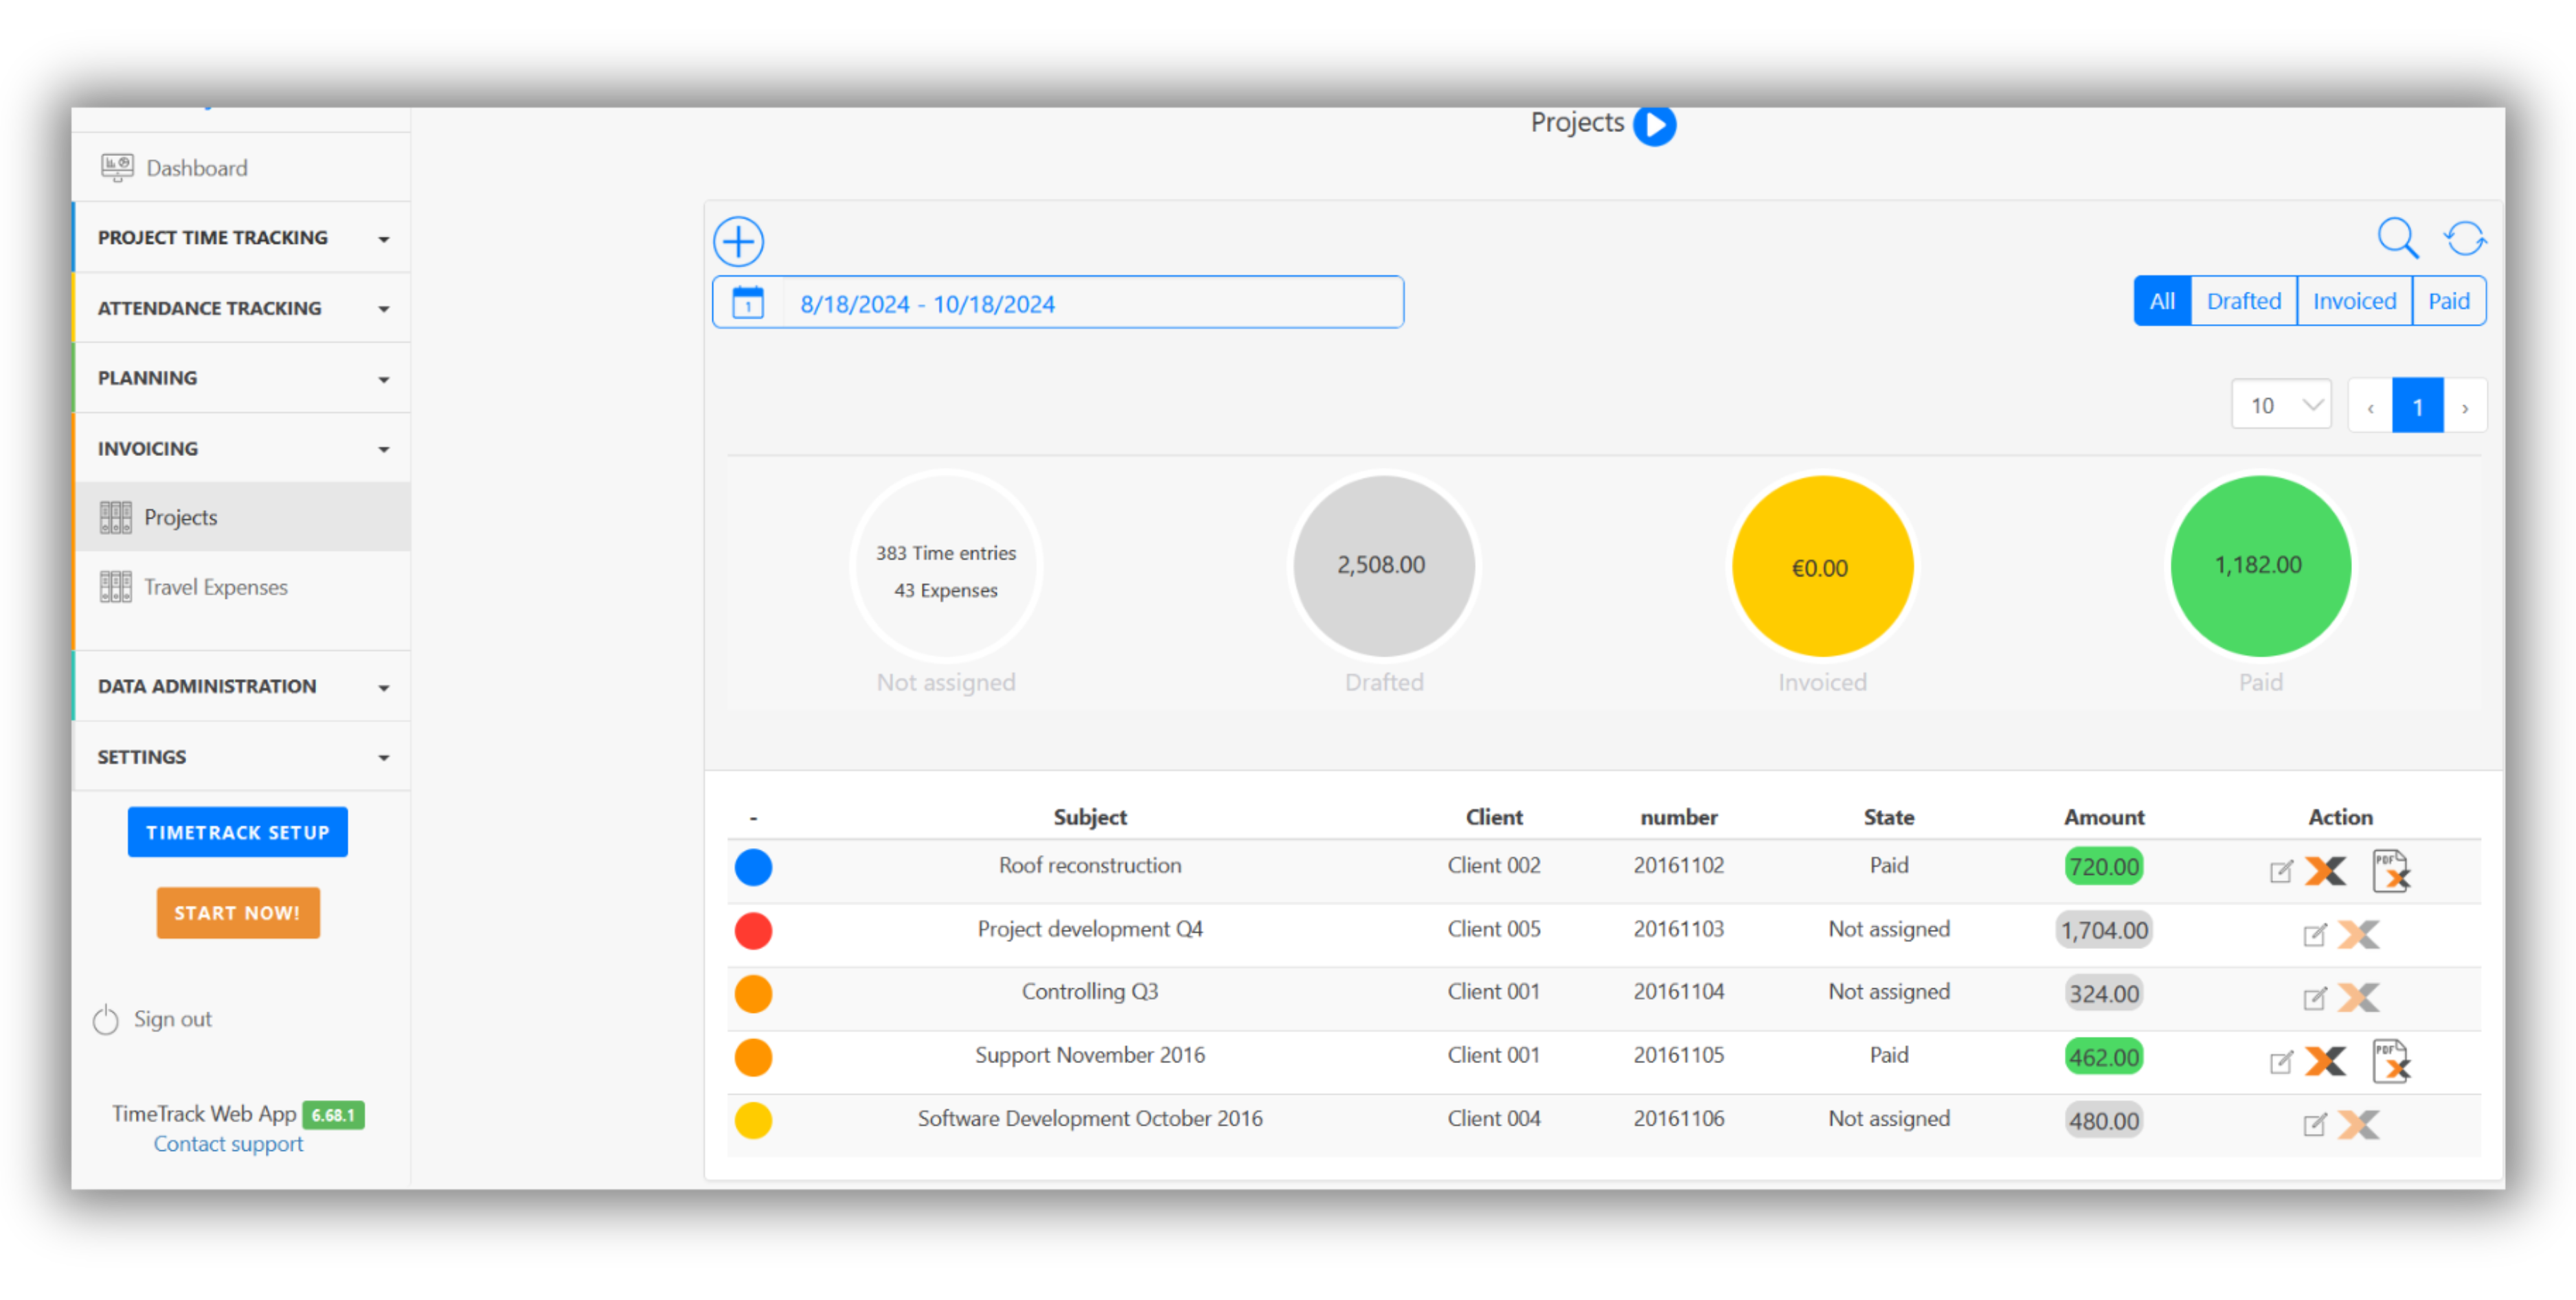Click the TIMETRACK SETUP button
The image size is (2576, 1300).
(x=237, y=831)
